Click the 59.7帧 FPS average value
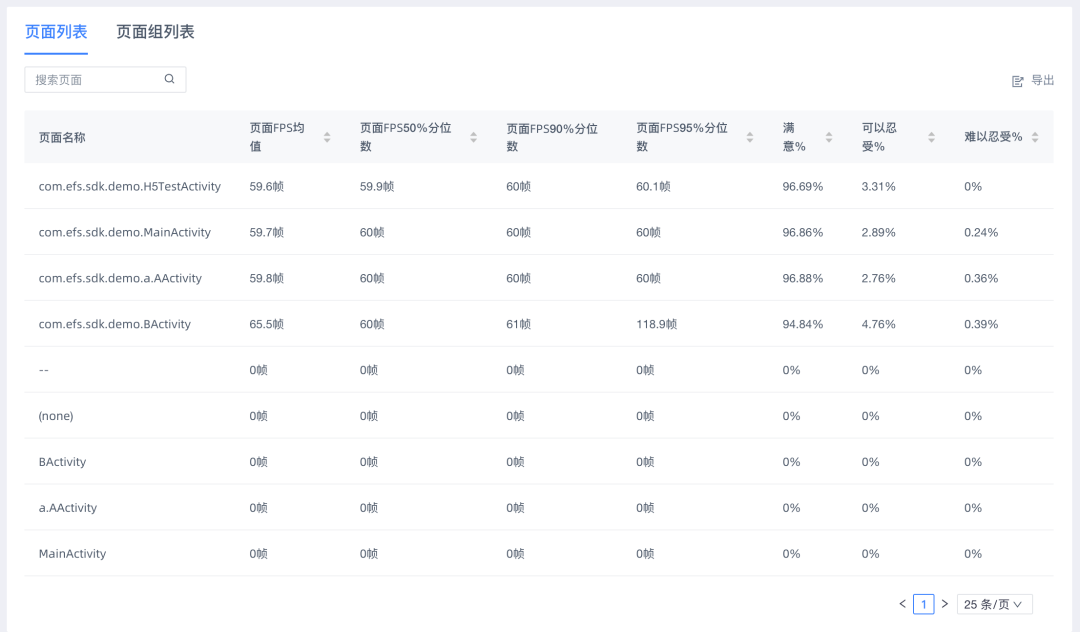Screen dimensions: 1080x632 (x=267, y=233)
